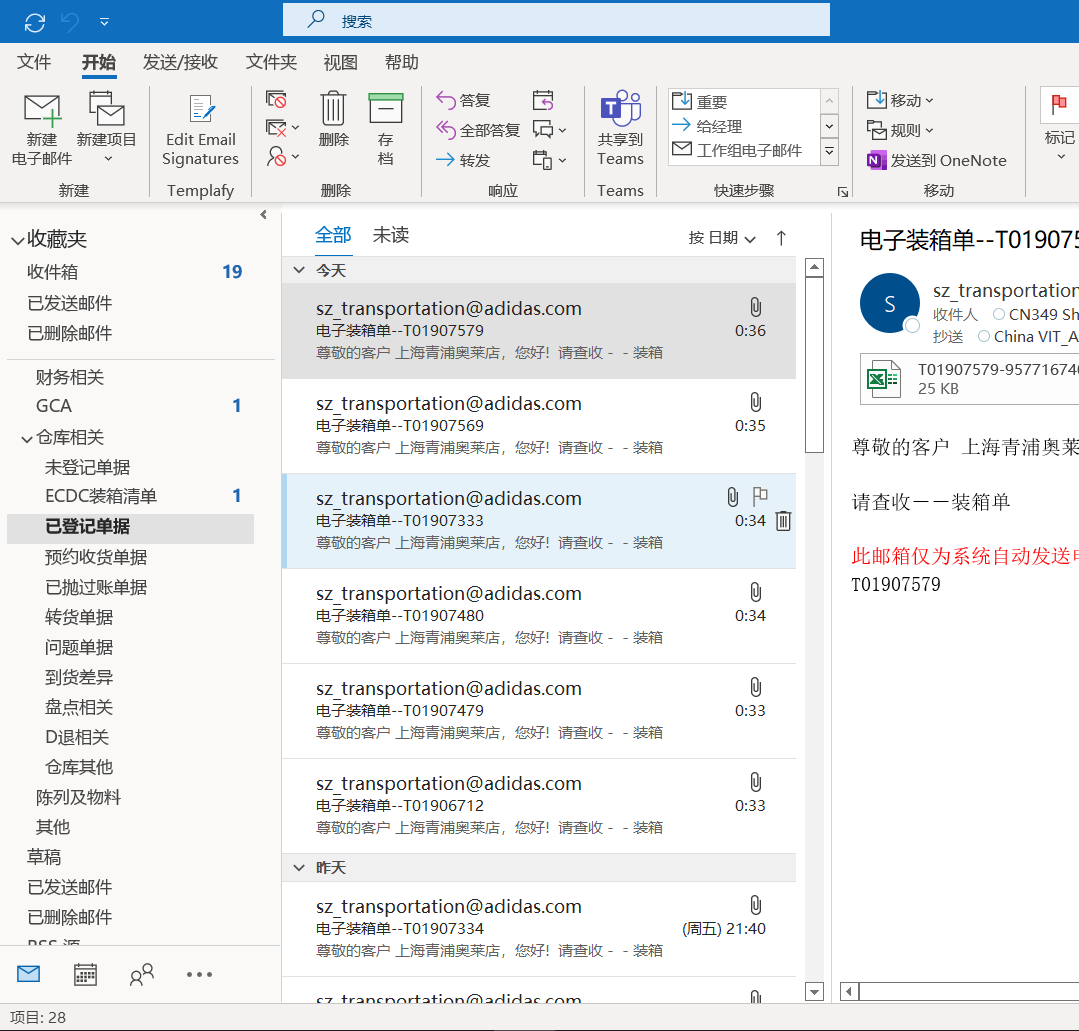Archive the message with 存档 button
1079x1031 pixels.
coord(385,129)
